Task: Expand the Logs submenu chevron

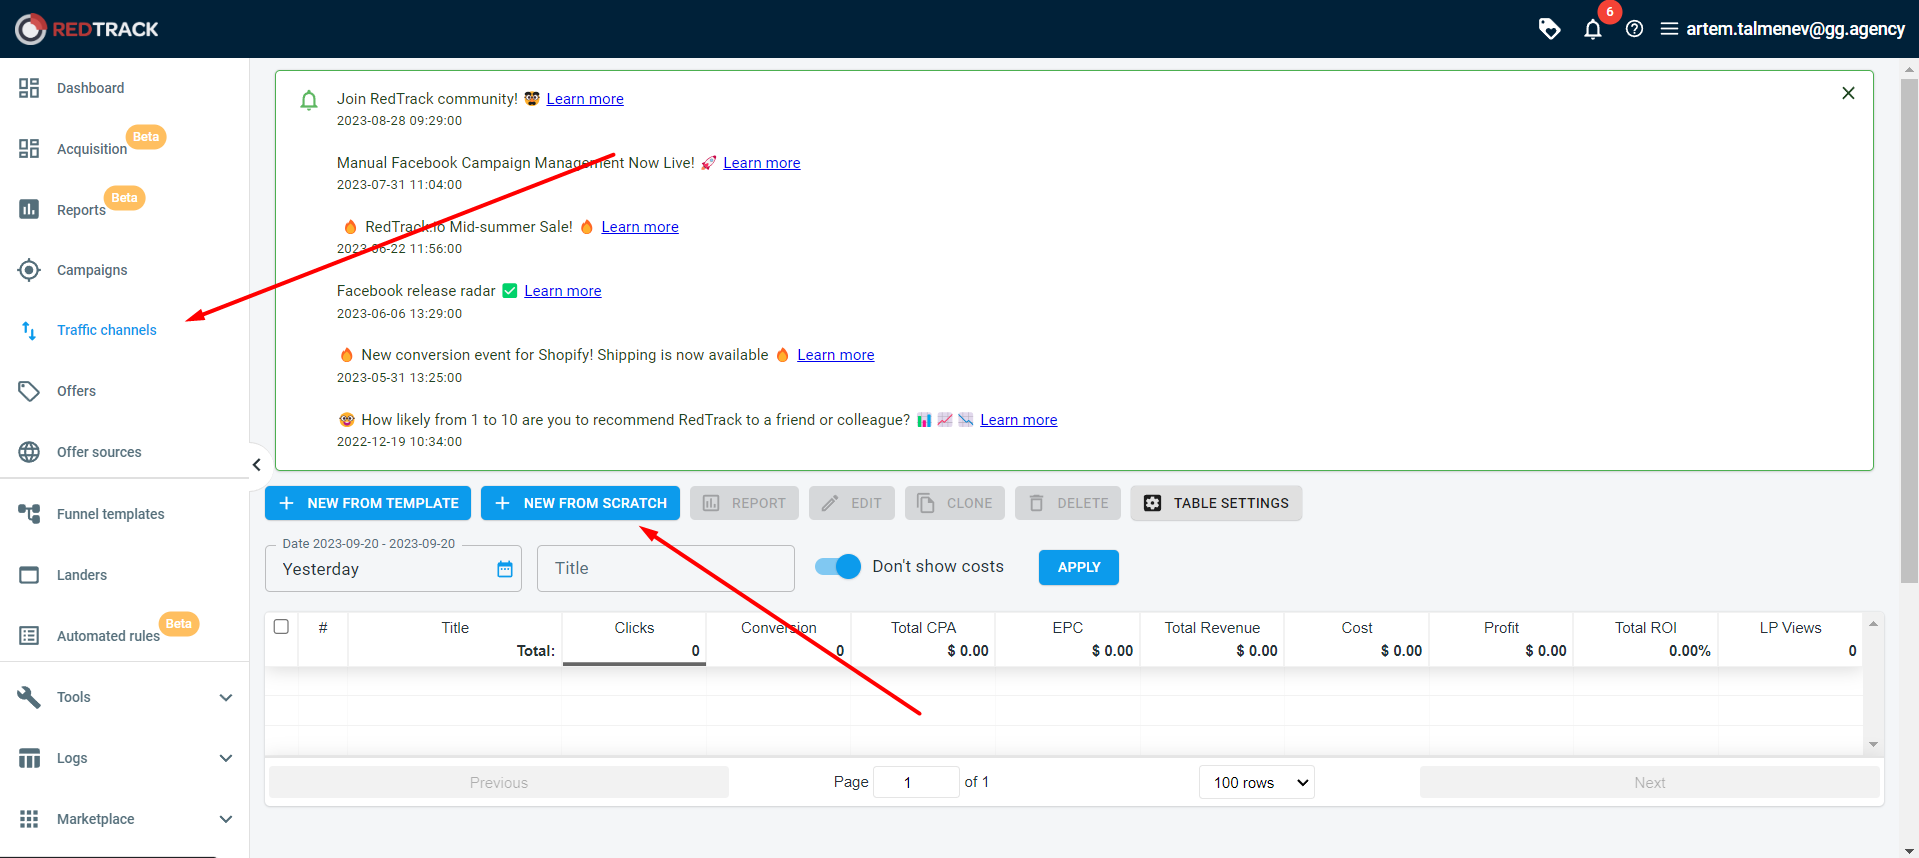Action: click(226, 759)
